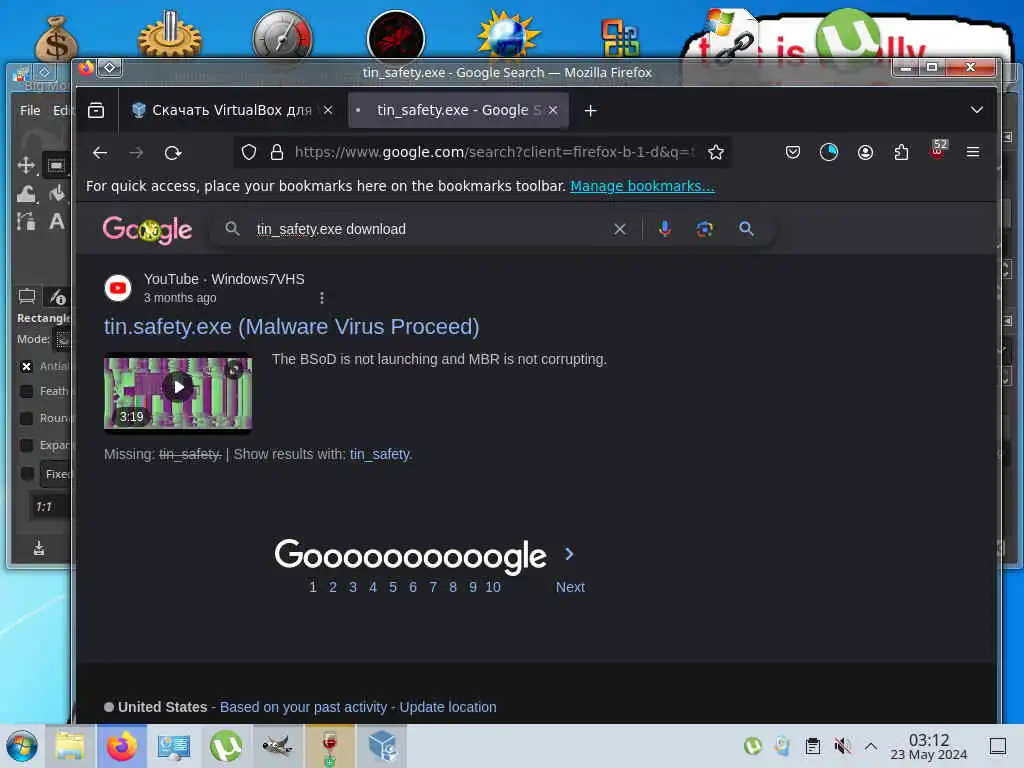Show results with tin_safety link
Screen dimensions: 1024x768
click(x=381, y=454)
